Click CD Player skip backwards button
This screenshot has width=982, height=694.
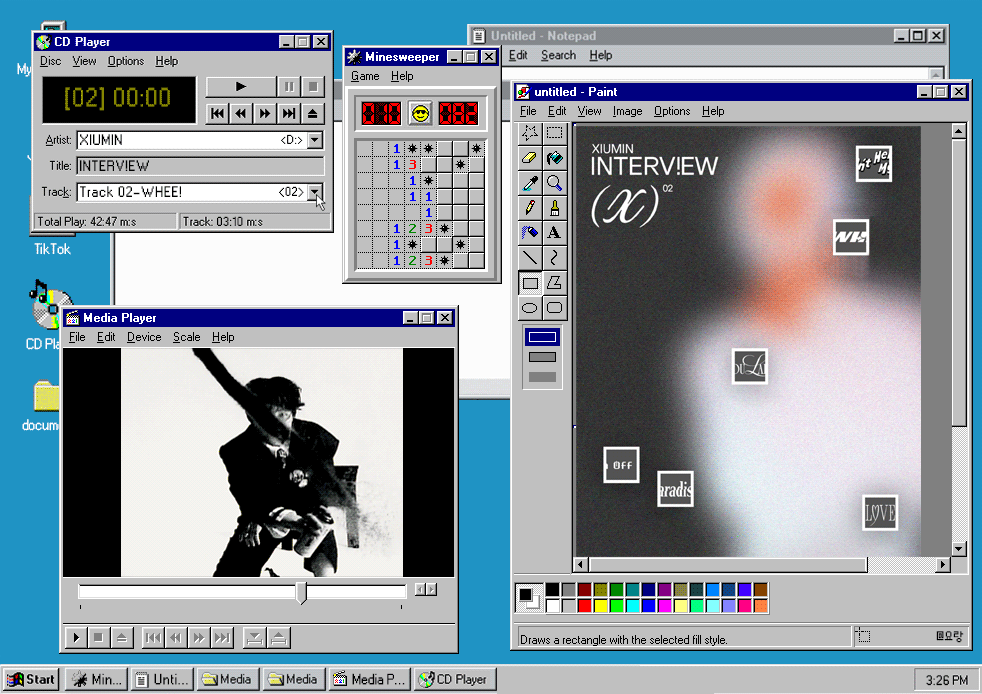coord(241,113)
